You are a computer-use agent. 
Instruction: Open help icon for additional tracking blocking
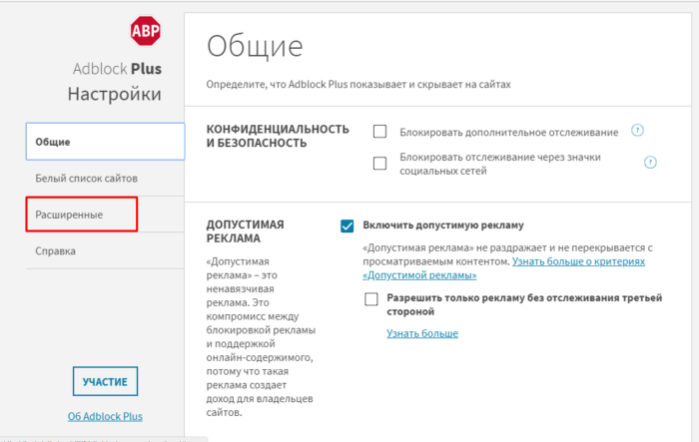pyautogui.click(x=637, y=130)
